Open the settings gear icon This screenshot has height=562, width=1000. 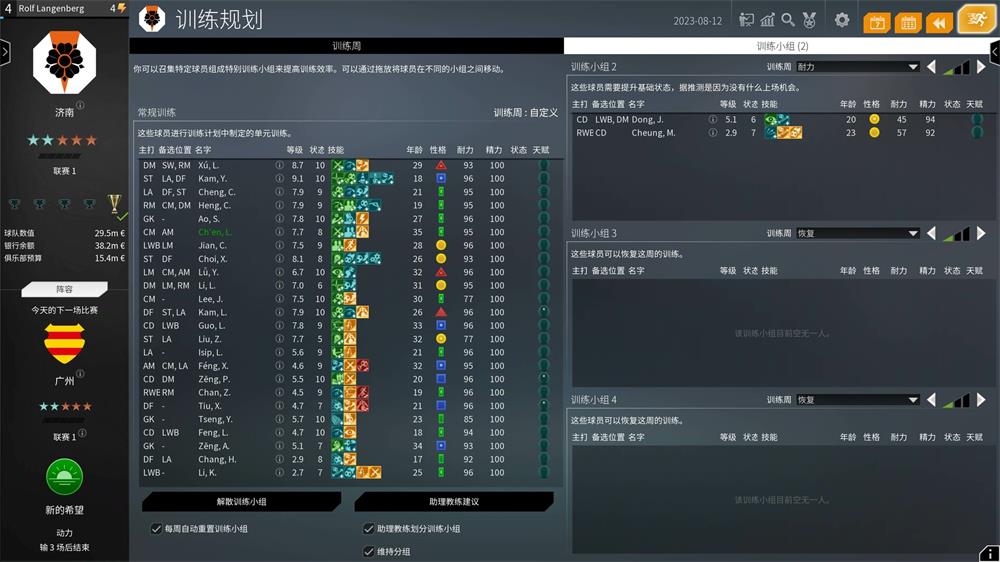(842, 20)
